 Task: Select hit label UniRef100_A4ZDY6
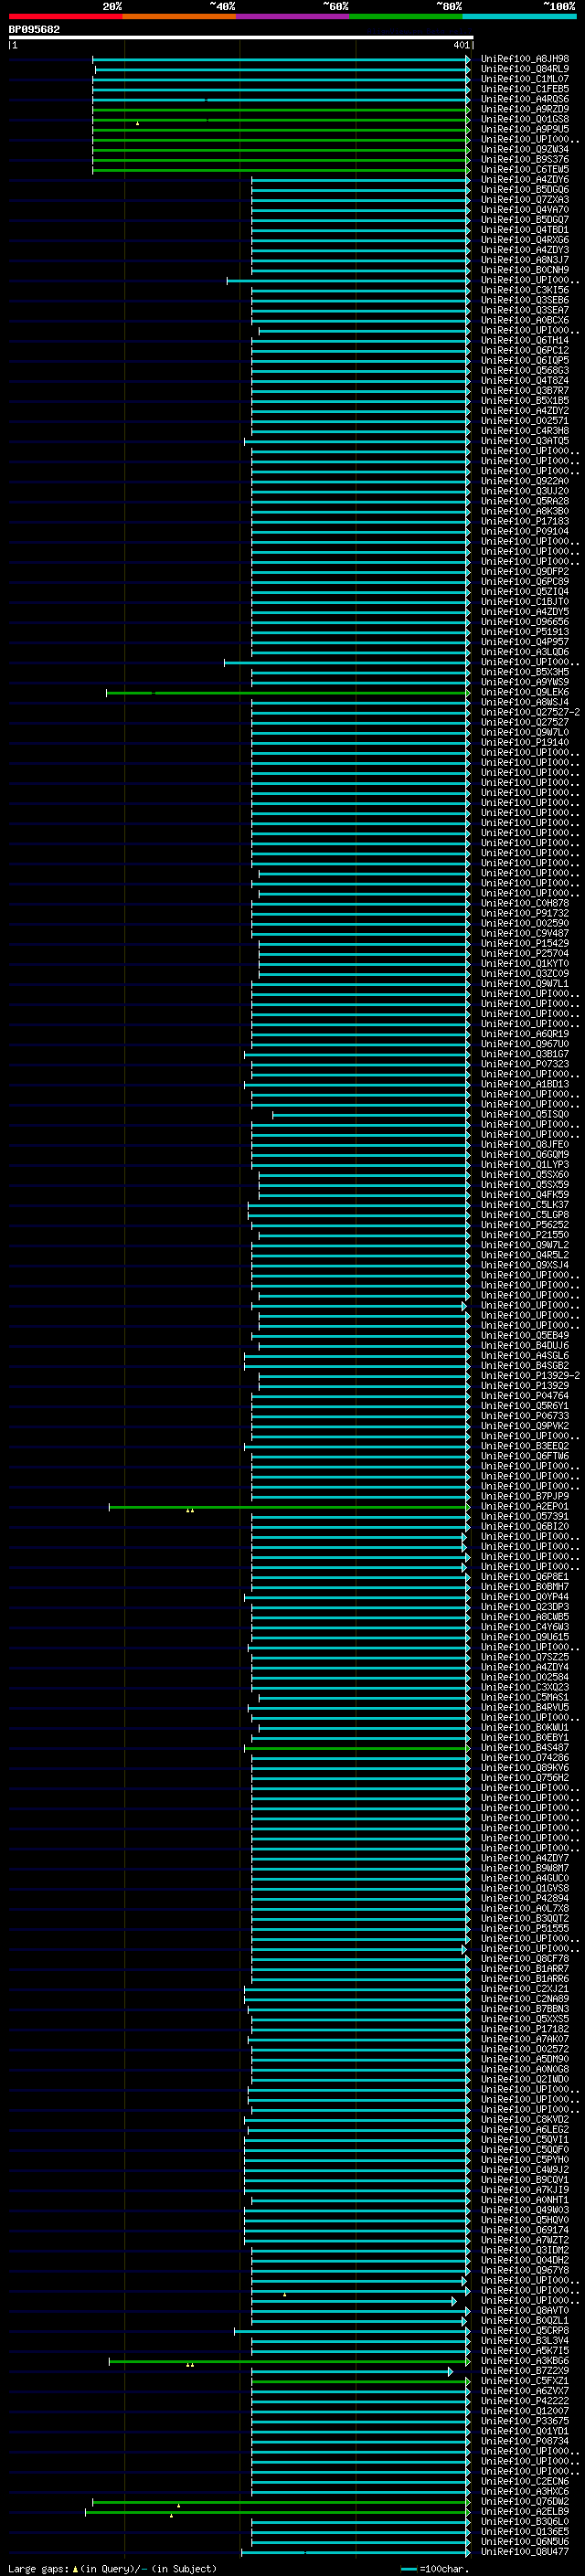(525, 180)
